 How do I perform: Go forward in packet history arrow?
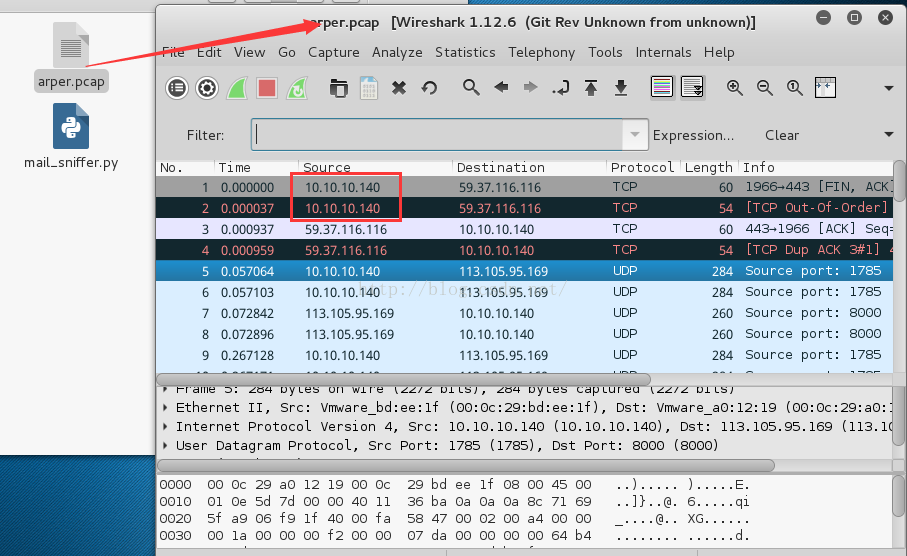point(530,87)
